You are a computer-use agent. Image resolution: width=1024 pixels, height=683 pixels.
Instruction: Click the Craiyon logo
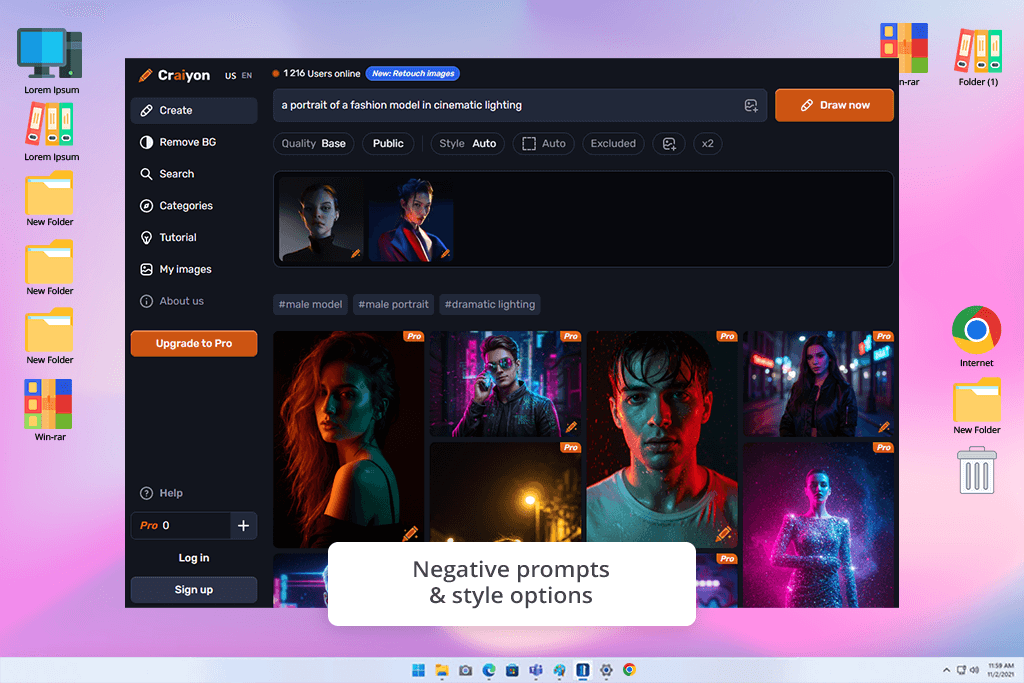174,75
